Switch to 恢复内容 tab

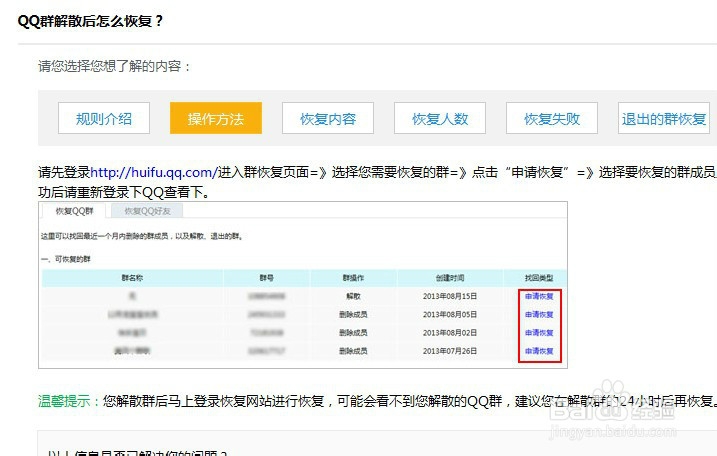(328, 118)
